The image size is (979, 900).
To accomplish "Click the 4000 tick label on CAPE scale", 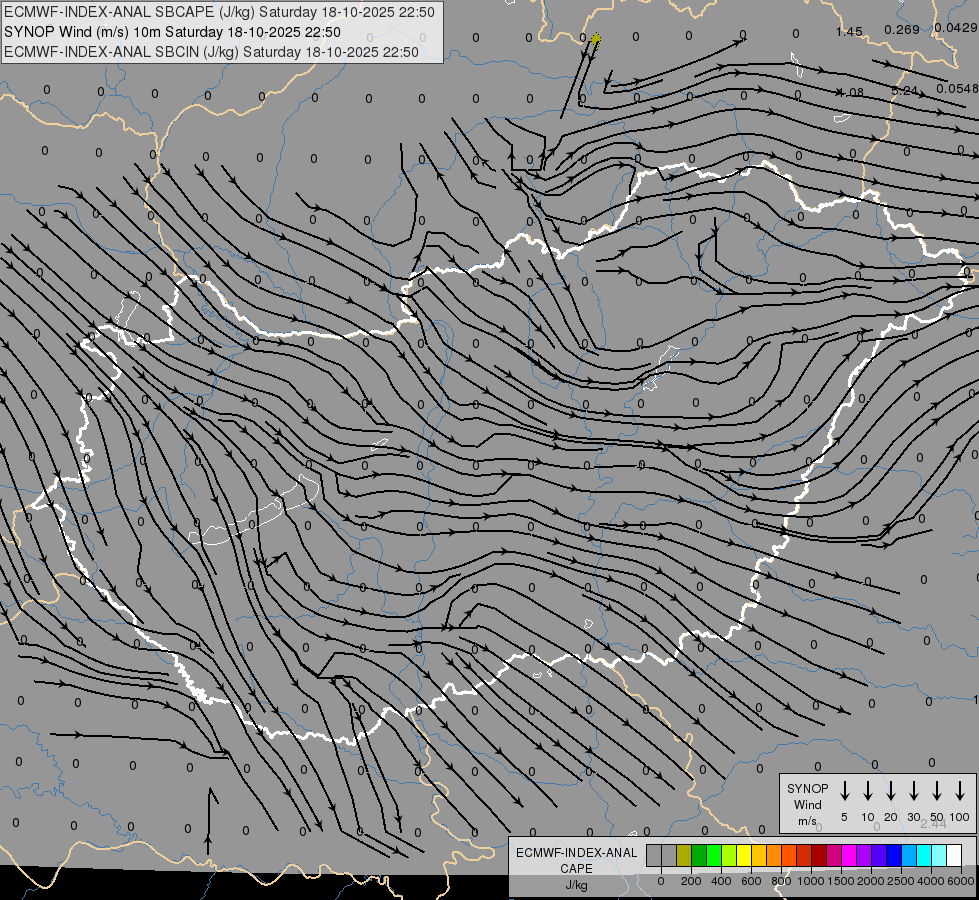I will (x=931, y=881).
